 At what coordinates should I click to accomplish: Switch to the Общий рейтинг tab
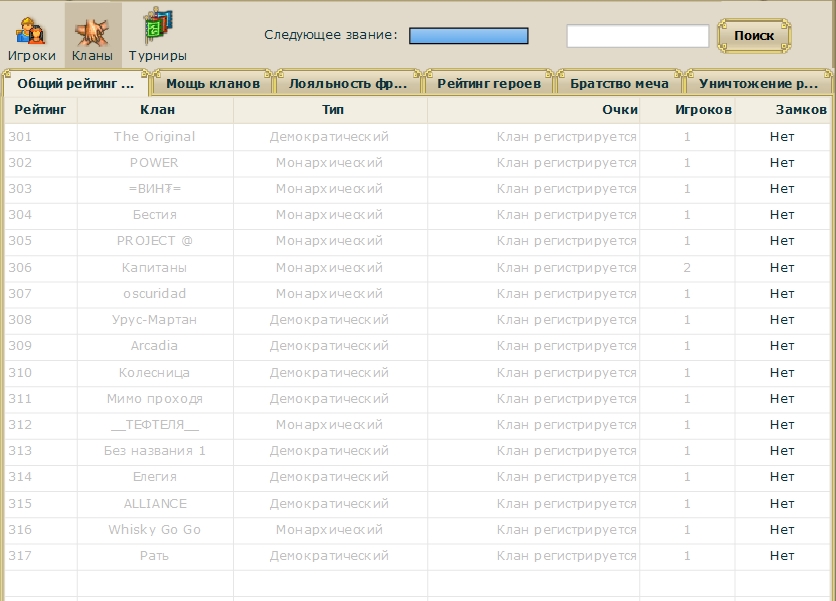point(75,84)
